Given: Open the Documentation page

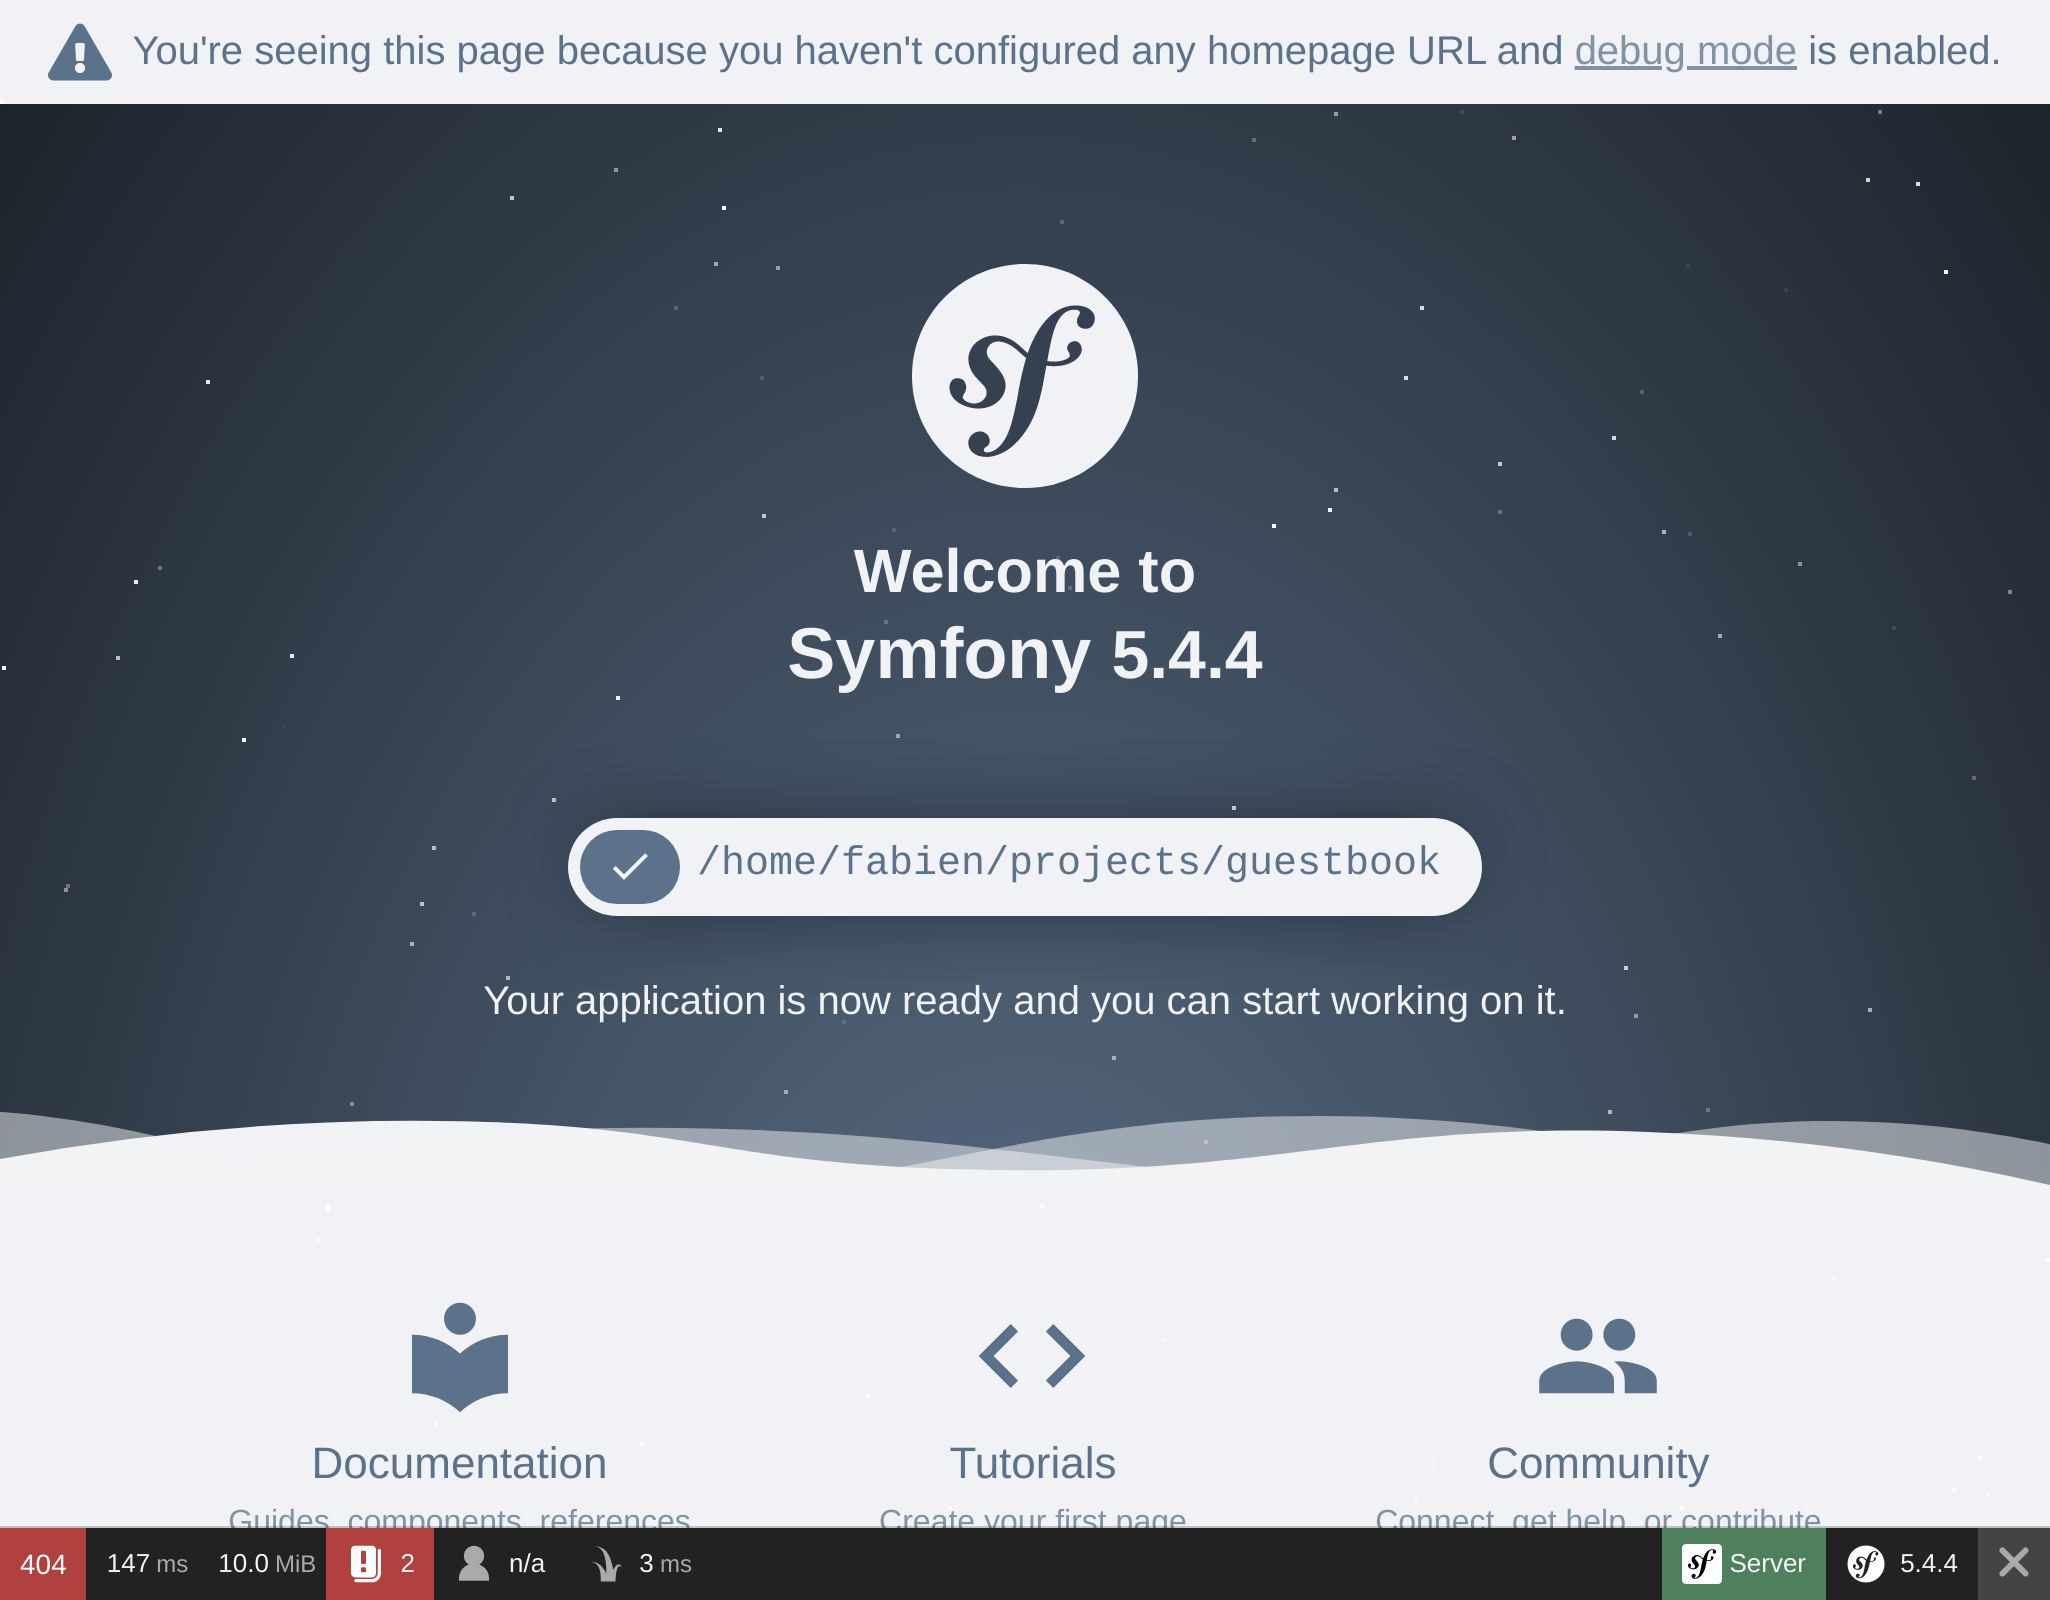Looking at the screenshot, I should click(x=460, y=1463).
